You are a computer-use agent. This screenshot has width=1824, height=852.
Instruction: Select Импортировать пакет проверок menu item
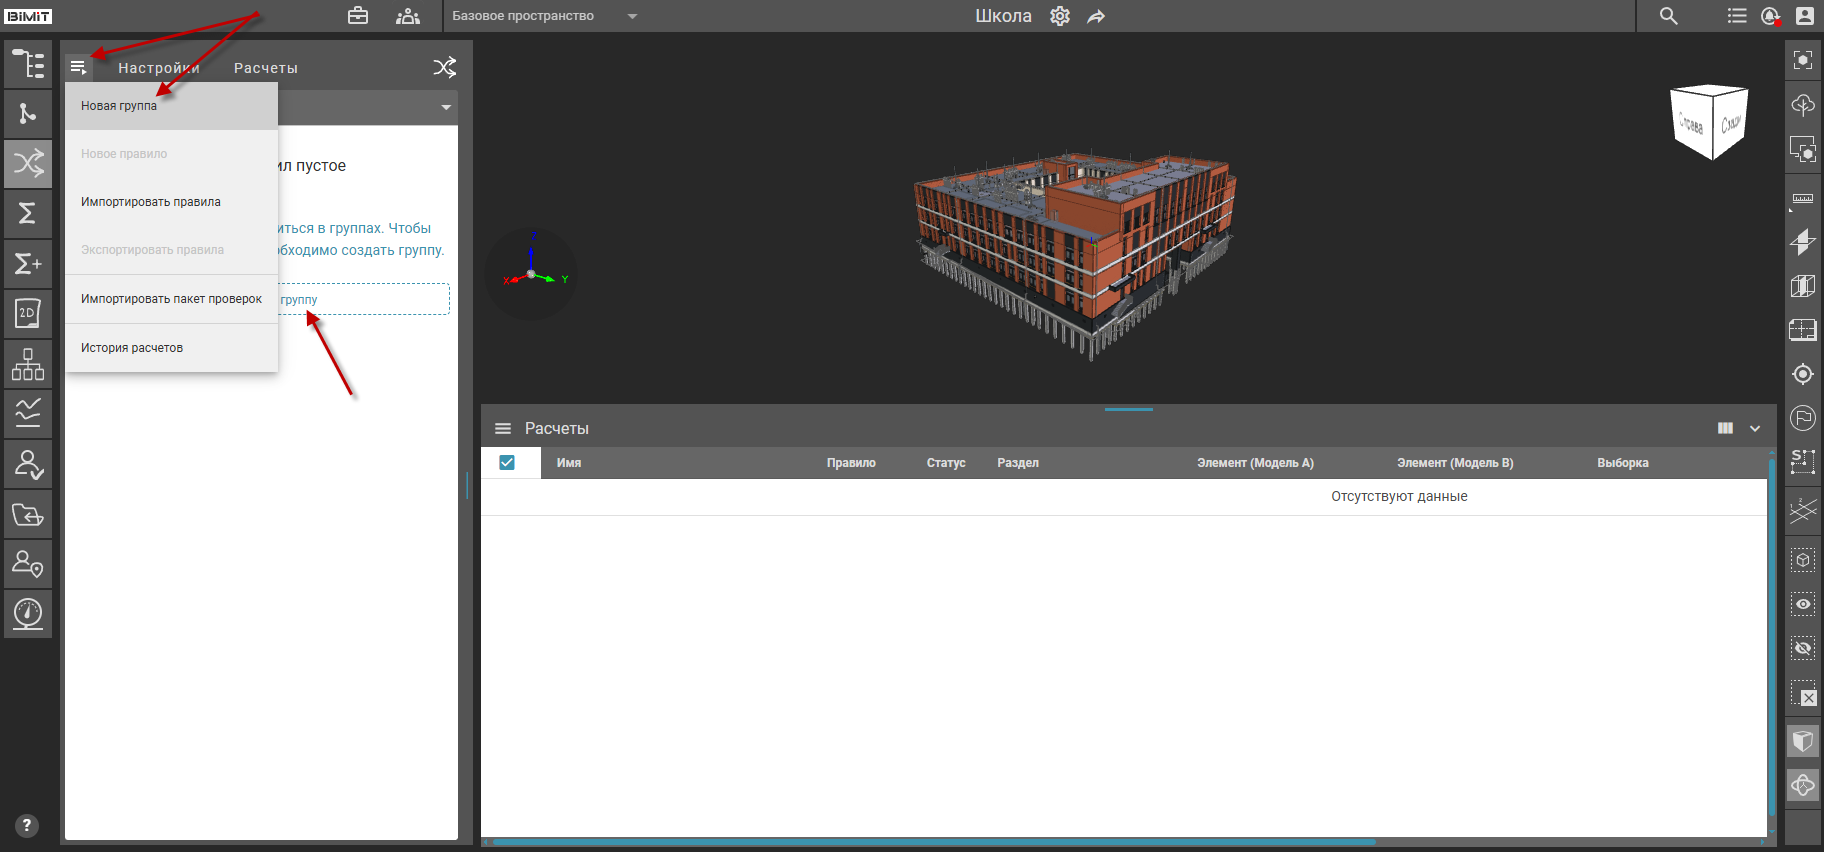point(171,299)
